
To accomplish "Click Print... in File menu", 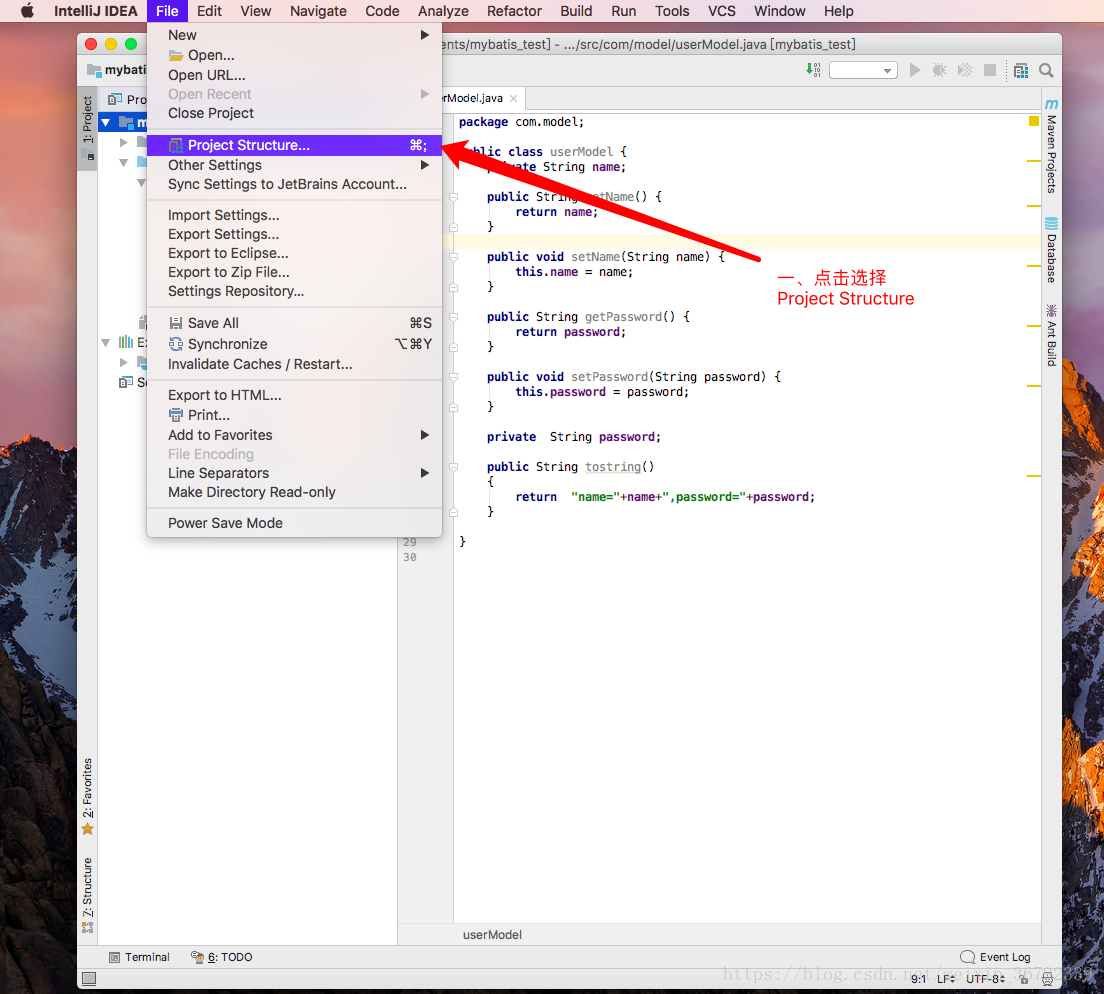I will pyautogui.click(x=294, y=415).
